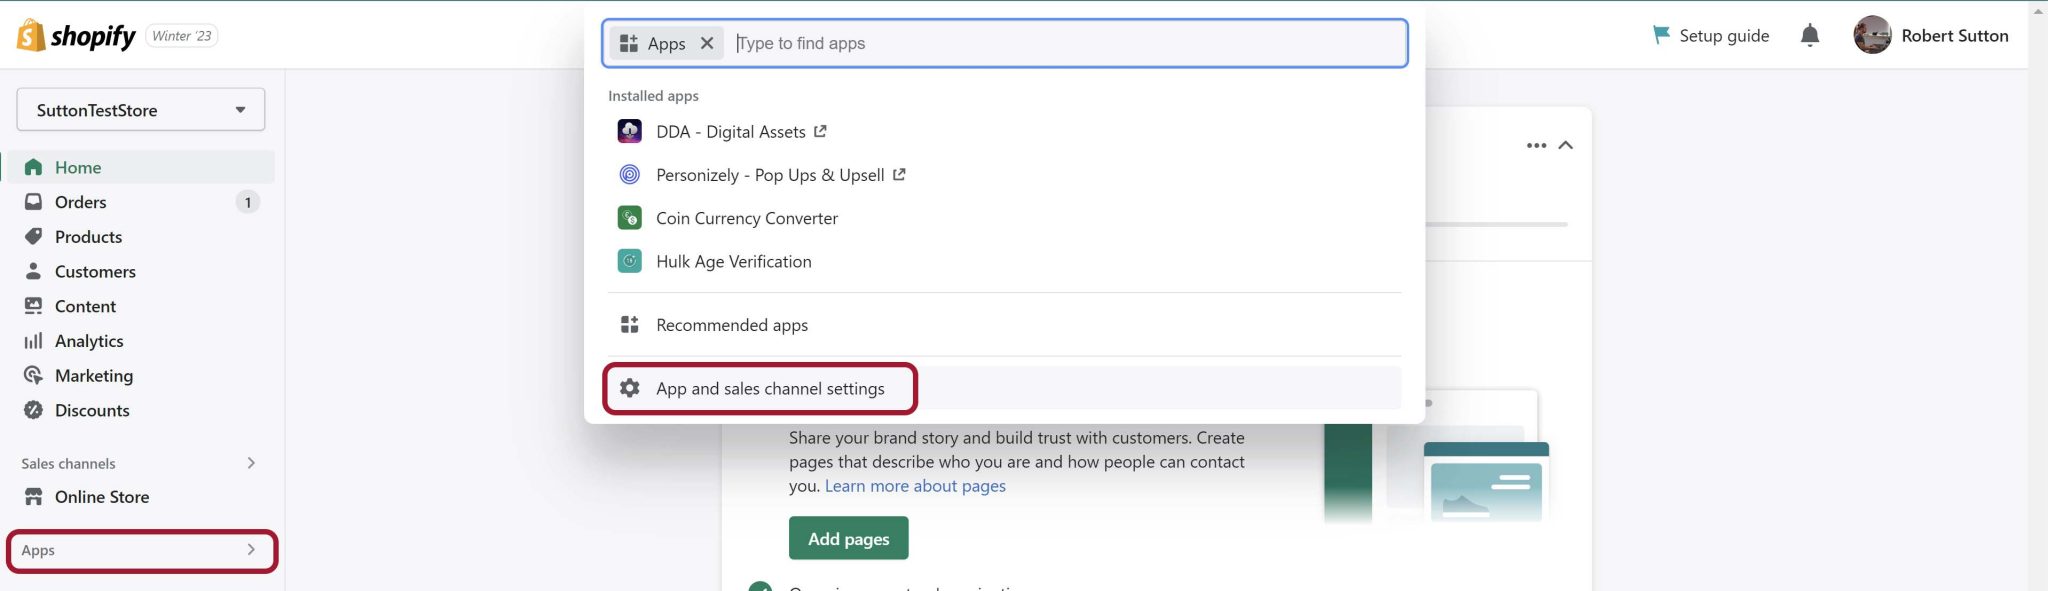
Task: Click the Shopify logo
Action: click(76, 36)
